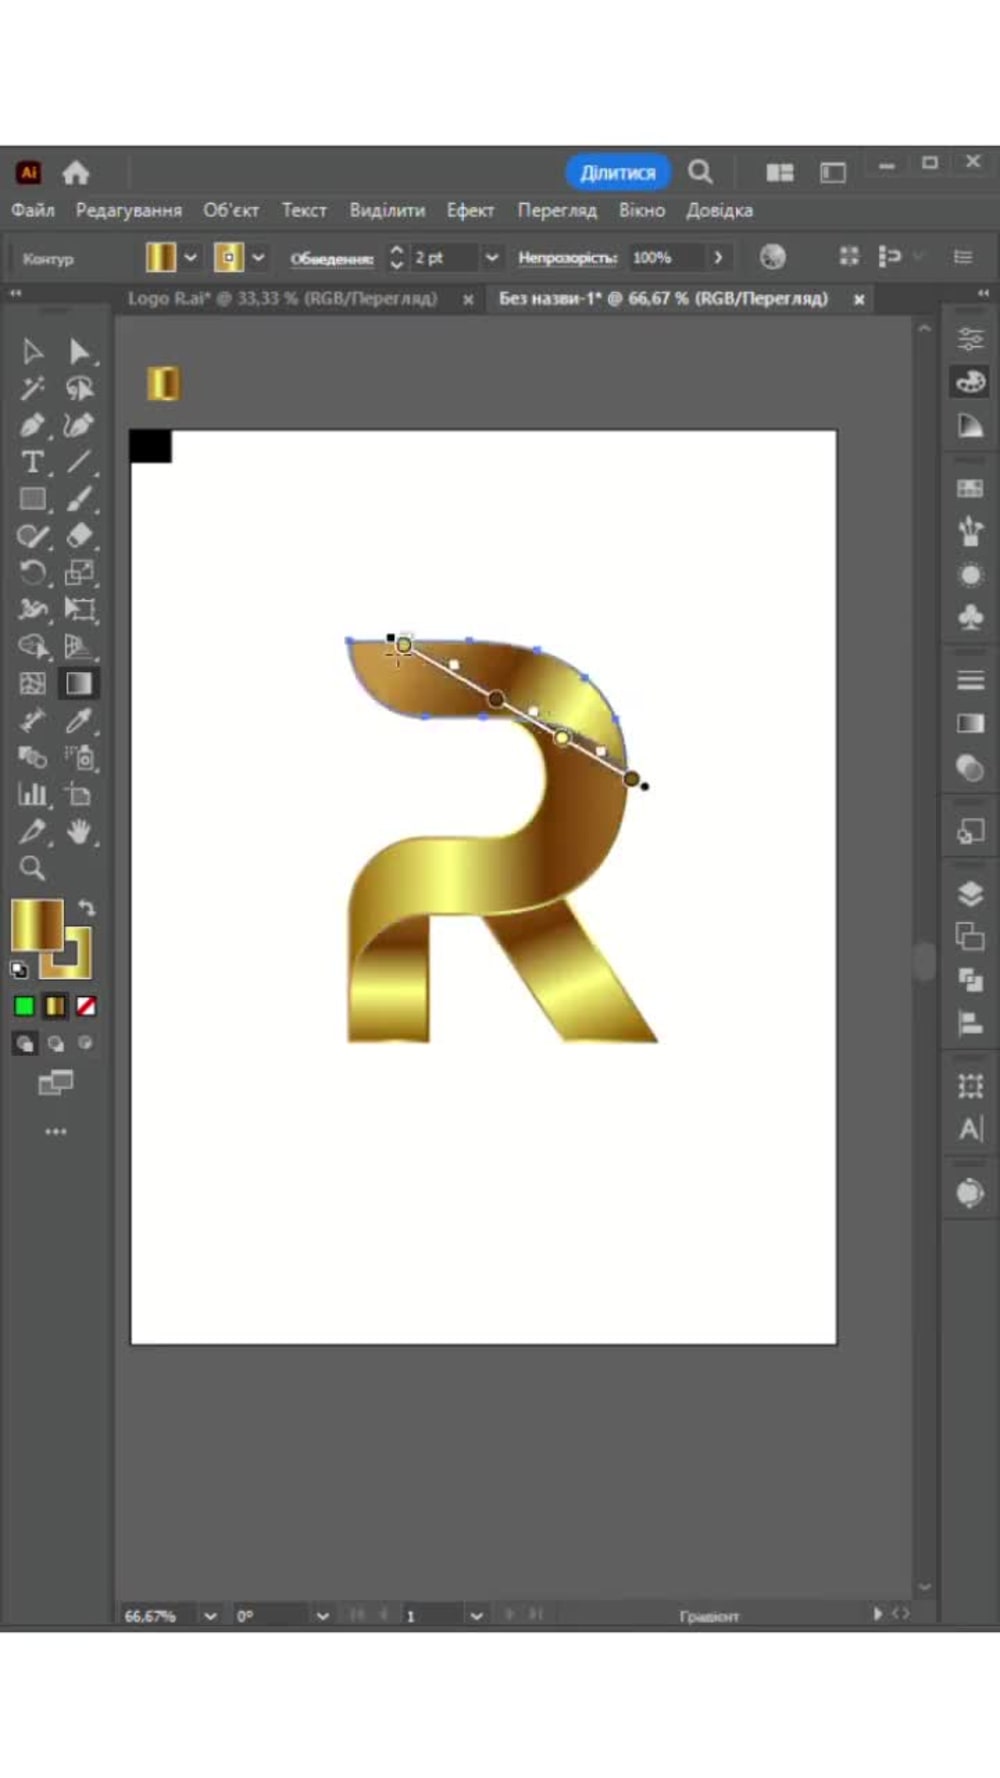This screenshot has width=1000, height=1778.
Task: Open fill gradient dropdown in control bar
Action: click(190, 258)
